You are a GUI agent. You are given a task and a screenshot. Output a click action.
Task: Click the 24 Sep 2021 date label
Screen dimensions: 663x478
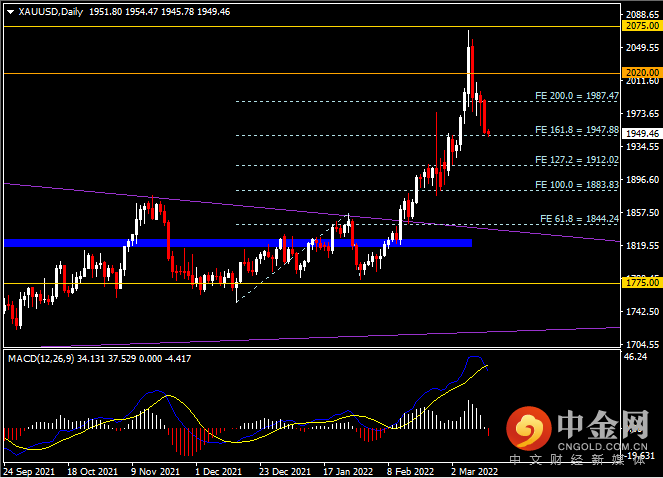pyautogui.click(x=29, y=471)
